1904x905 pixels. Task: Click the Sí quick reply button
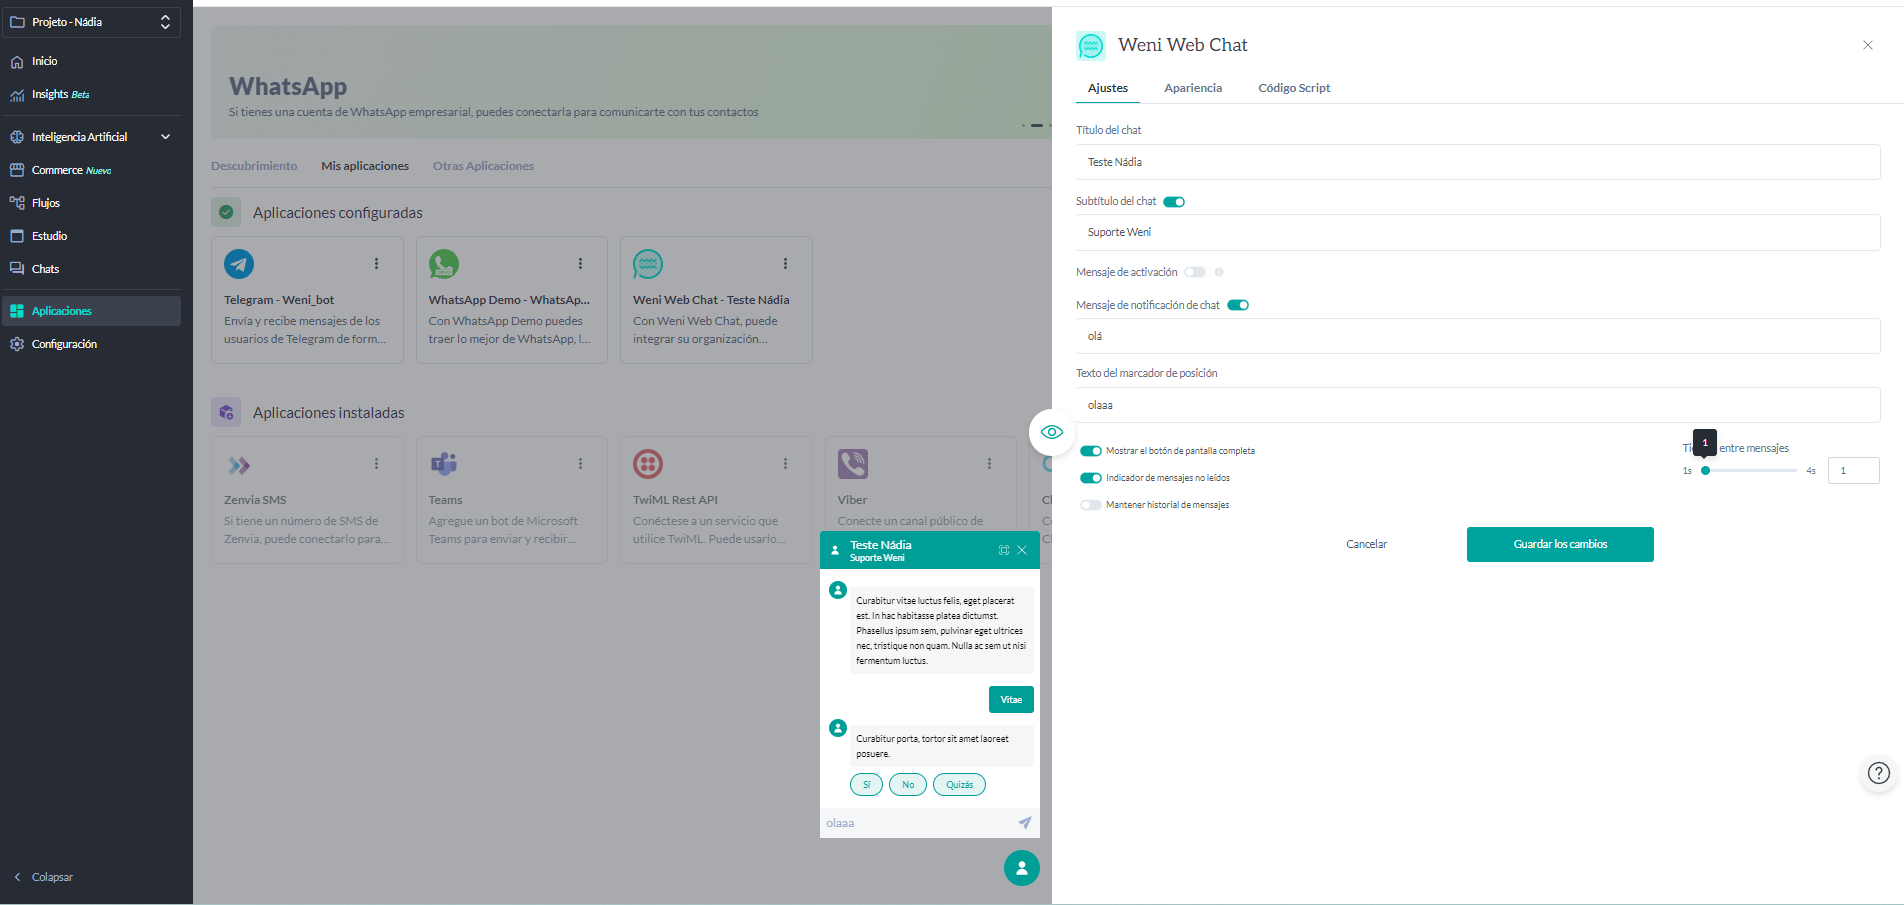click(866, 785)
